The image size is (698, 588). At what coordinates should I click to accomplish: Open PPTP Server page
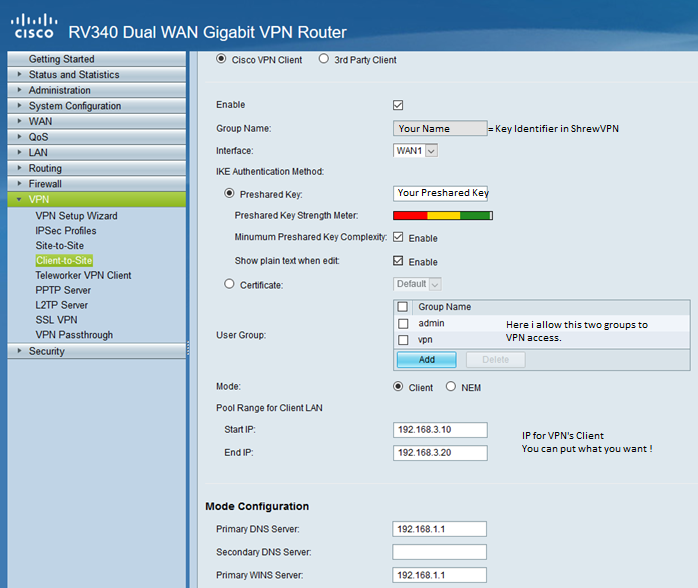63,290
